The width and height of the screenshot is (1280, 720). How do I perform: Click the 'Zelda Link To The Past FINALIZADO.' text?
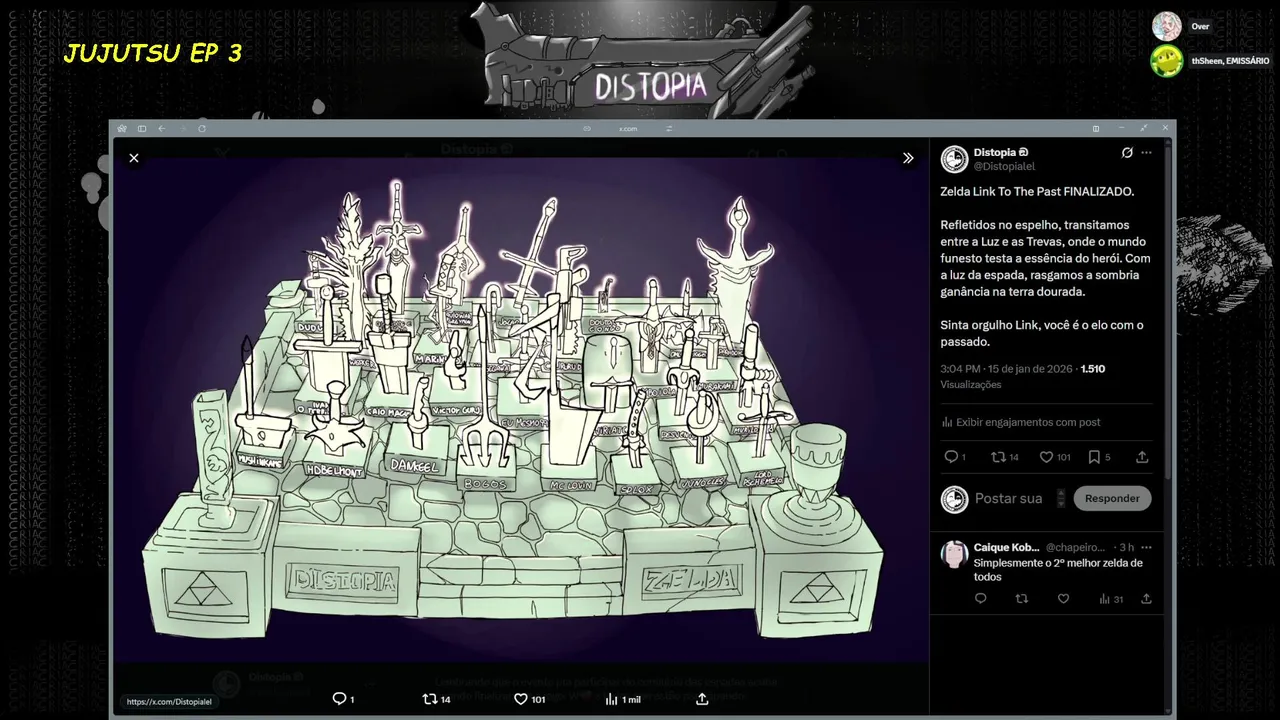coord(1038,191)
